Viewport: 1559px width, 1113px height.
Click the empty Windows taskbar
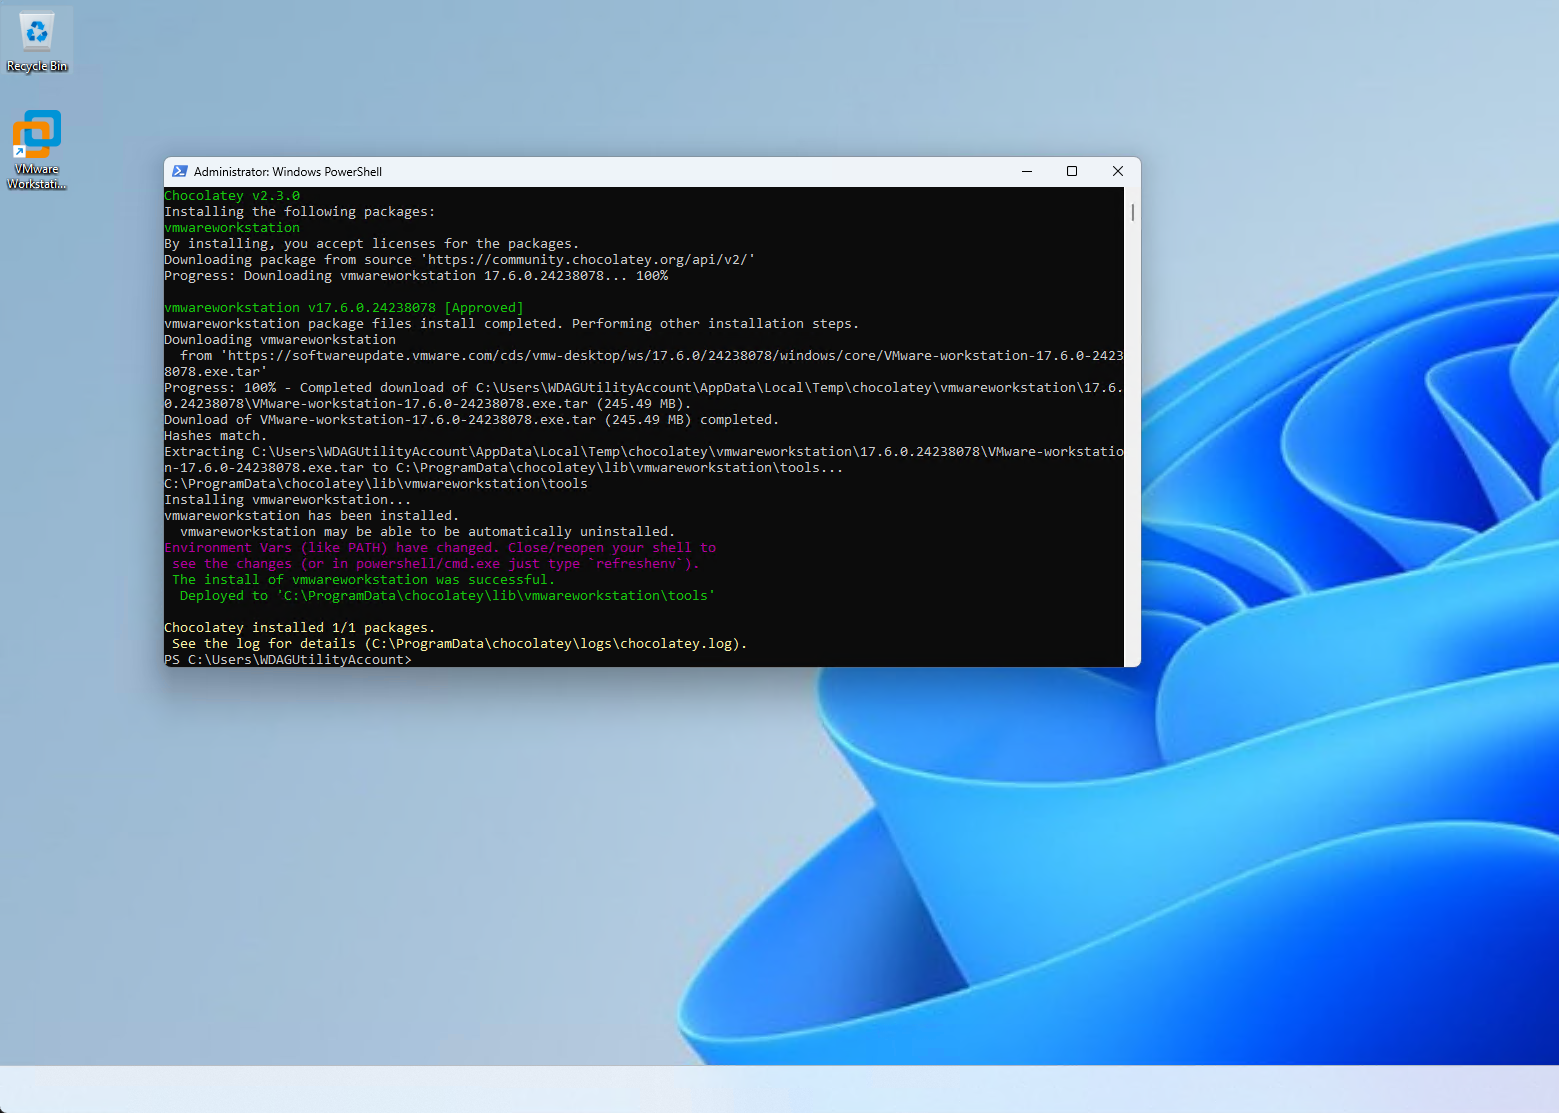click(779, 1089)
